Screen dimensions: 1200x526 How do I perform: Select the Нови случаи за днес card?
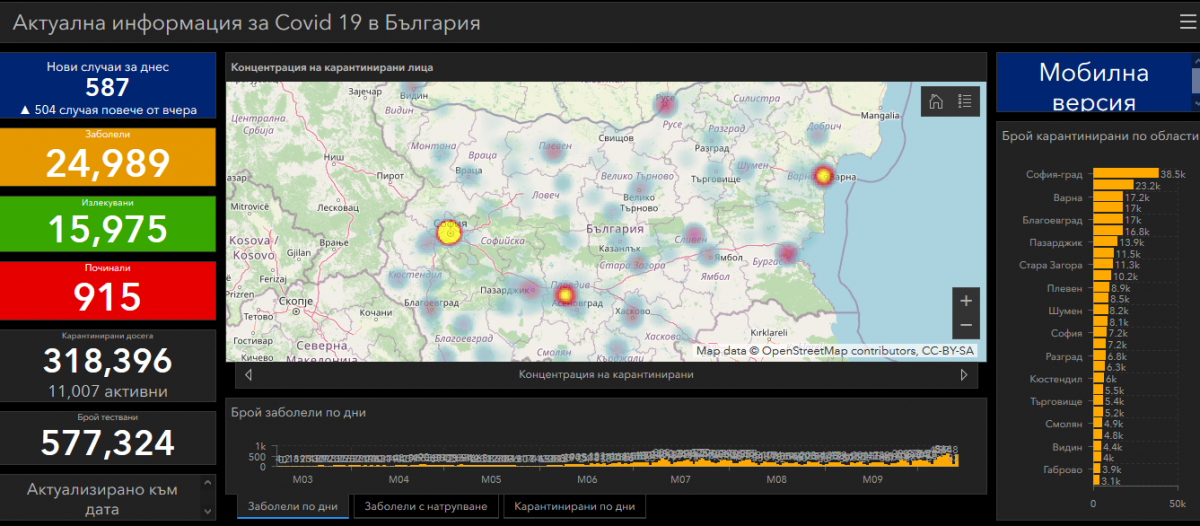(108, 87)
